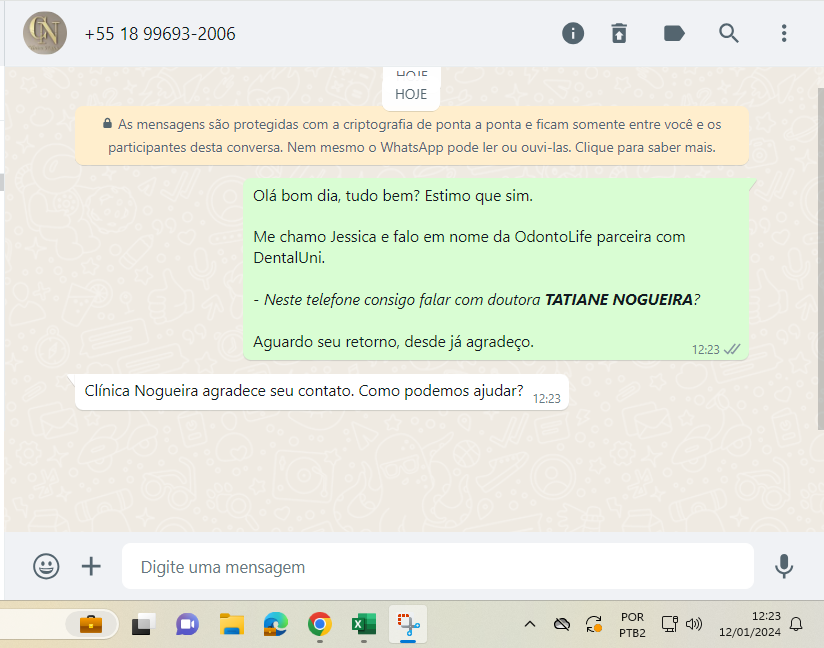Show hidden tray icons chevron
The image size is (824, 648).
tap(530, 624)
